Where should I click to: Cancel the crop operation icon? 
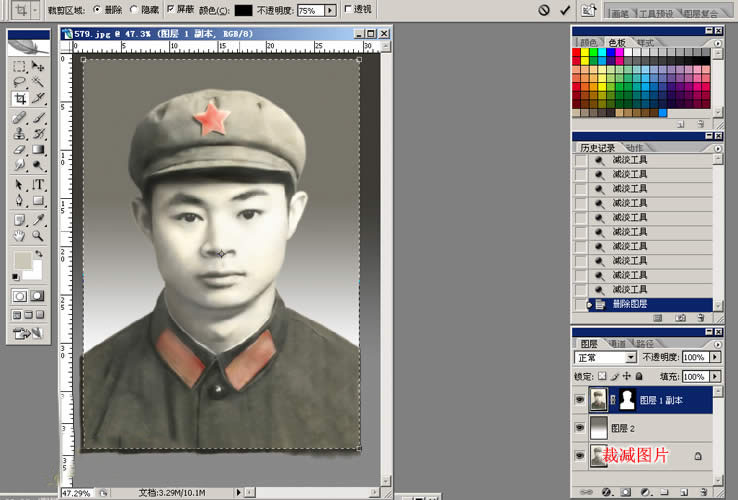(543, 9)
